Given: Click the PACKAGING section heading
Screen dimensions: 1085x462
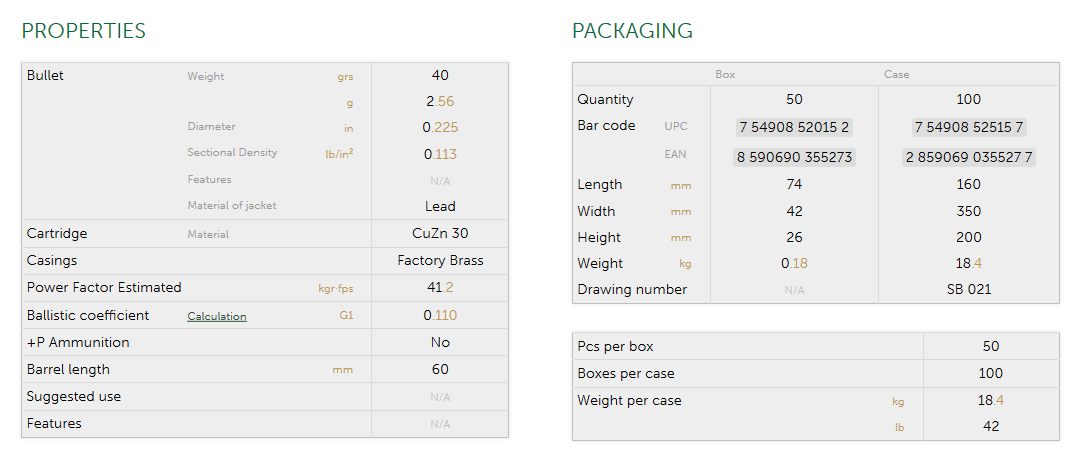Looking at the screenshot, I should (x=632, y=31).
